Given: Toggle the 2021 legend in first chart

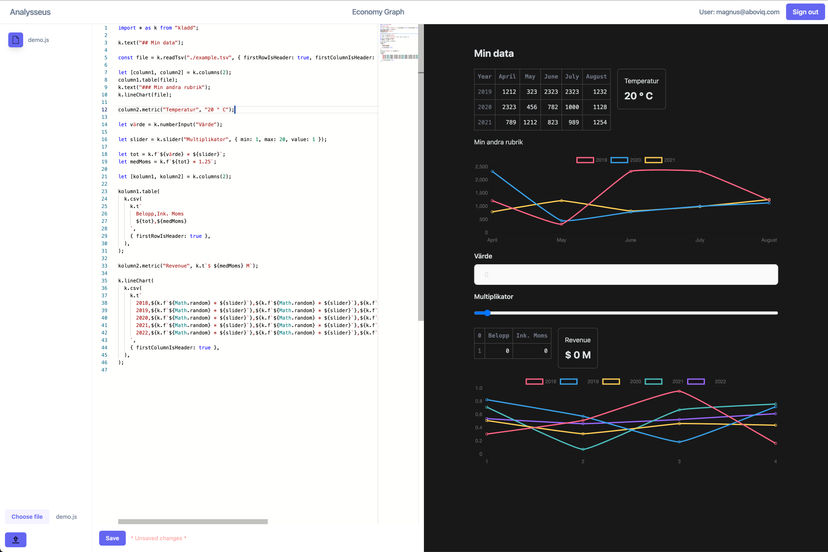Looking at the screenshot, I should pos(654,160).
